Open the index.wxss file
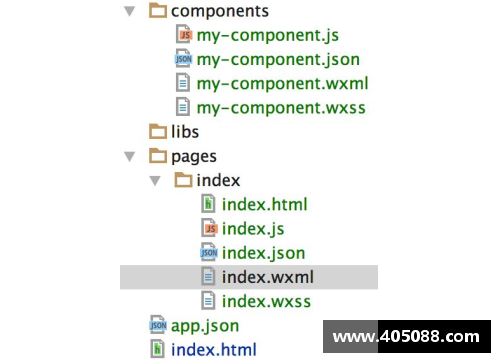This screenshot has height=362, width=500. tap(266, 301)
